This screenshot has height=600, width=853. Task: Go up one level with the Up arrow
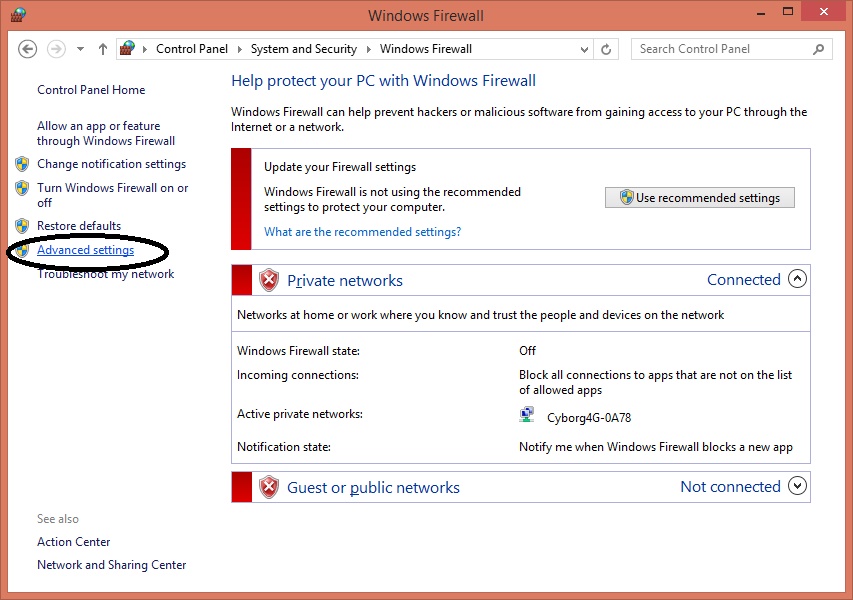[x=103, y=49]
